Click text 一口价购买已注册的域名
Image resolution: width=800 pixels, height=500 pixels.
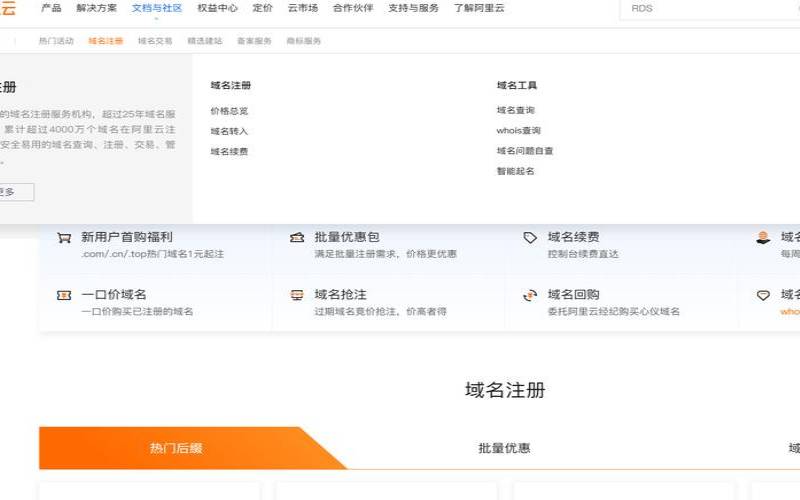[137, 312]
